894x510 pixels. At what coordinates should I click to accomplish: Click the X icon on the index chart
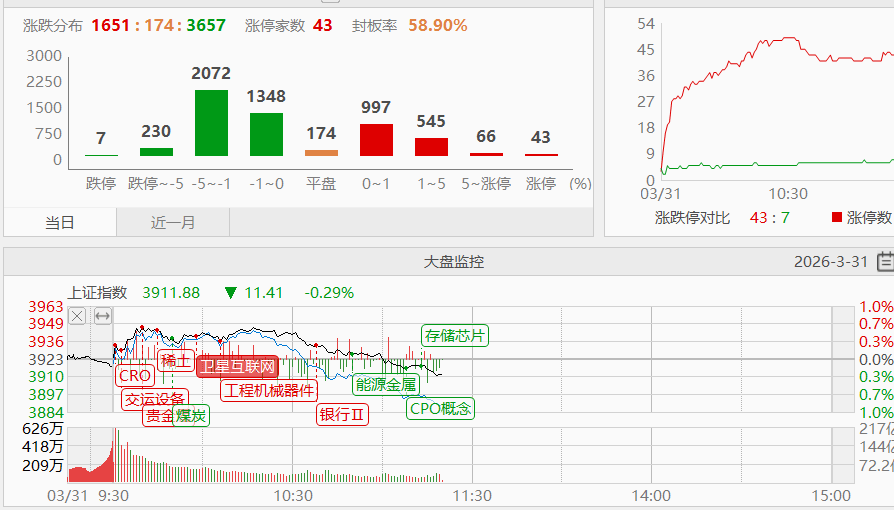click(77, 316)
